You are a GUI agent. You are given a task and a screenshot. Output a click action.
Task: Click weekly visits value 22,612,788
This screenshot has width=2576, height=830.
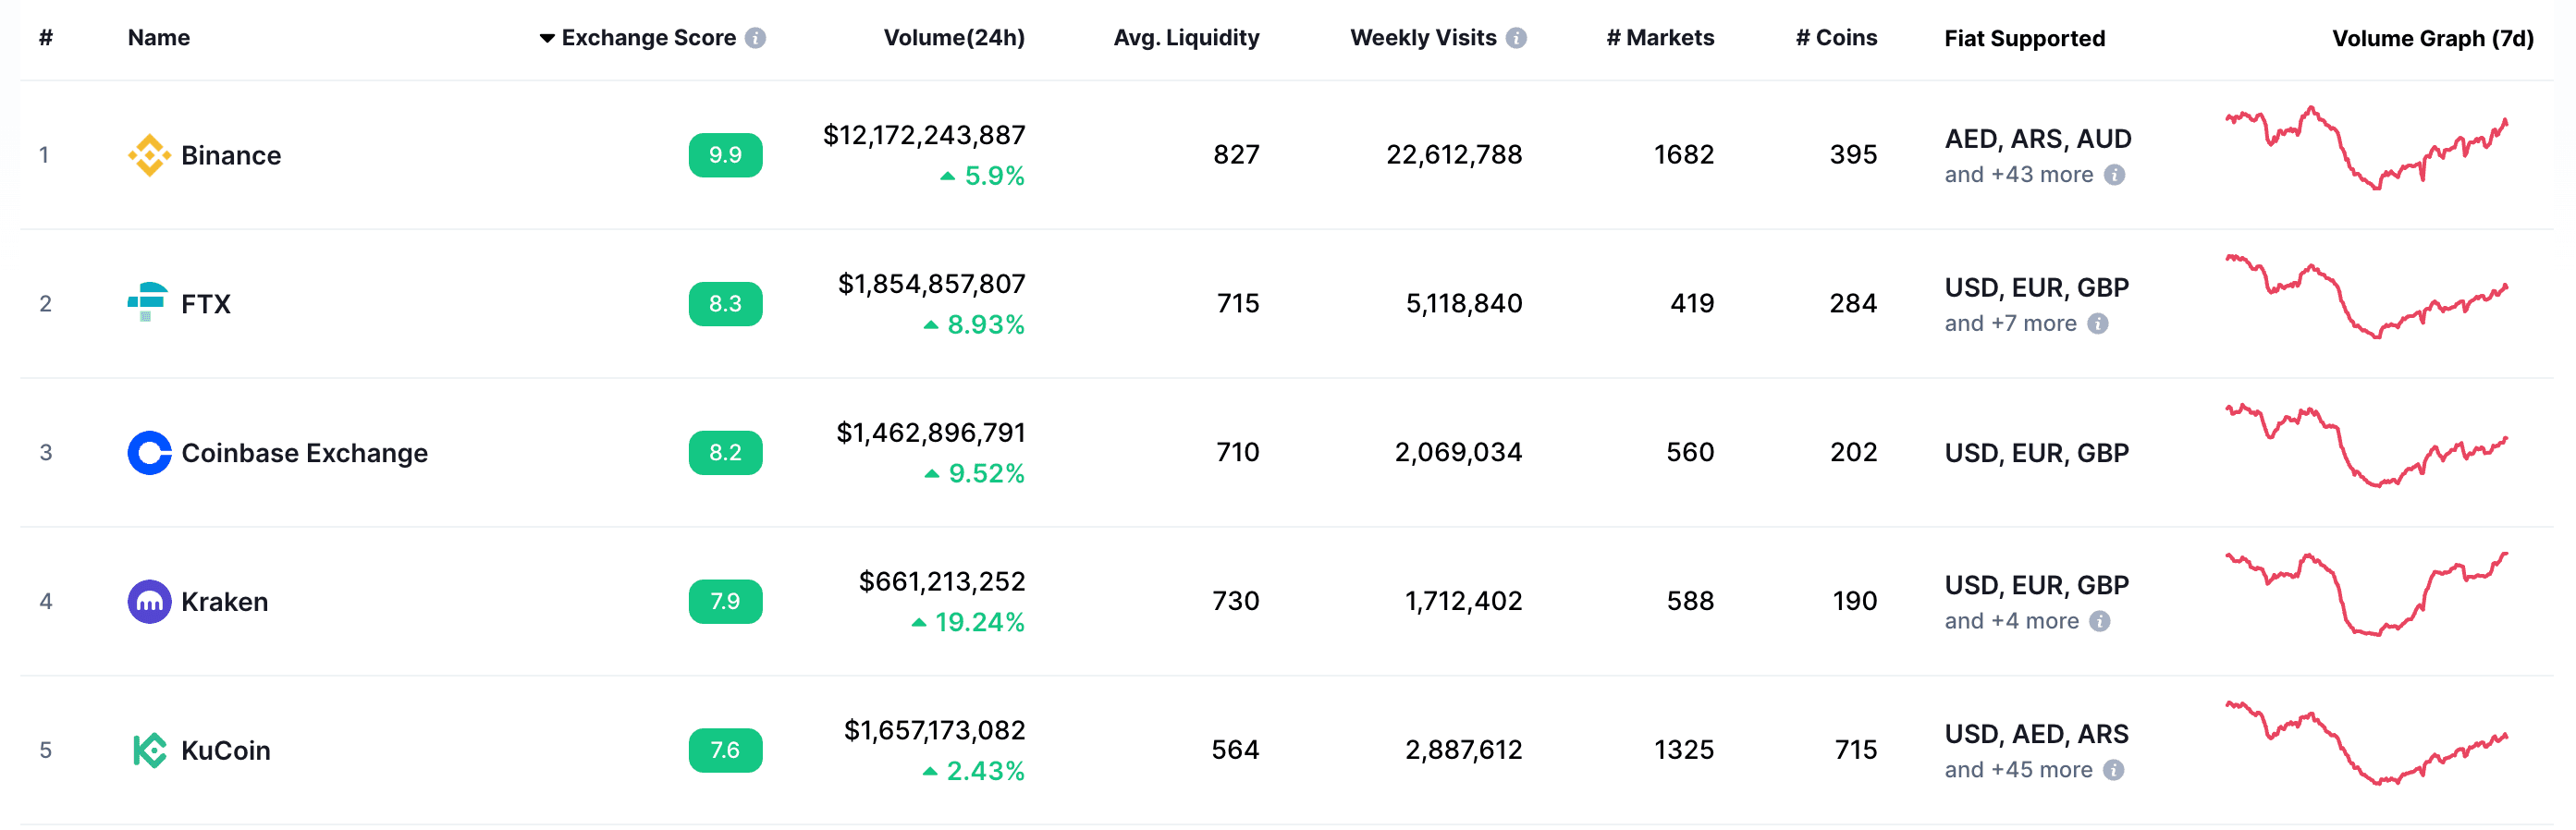coord(1454,155)
